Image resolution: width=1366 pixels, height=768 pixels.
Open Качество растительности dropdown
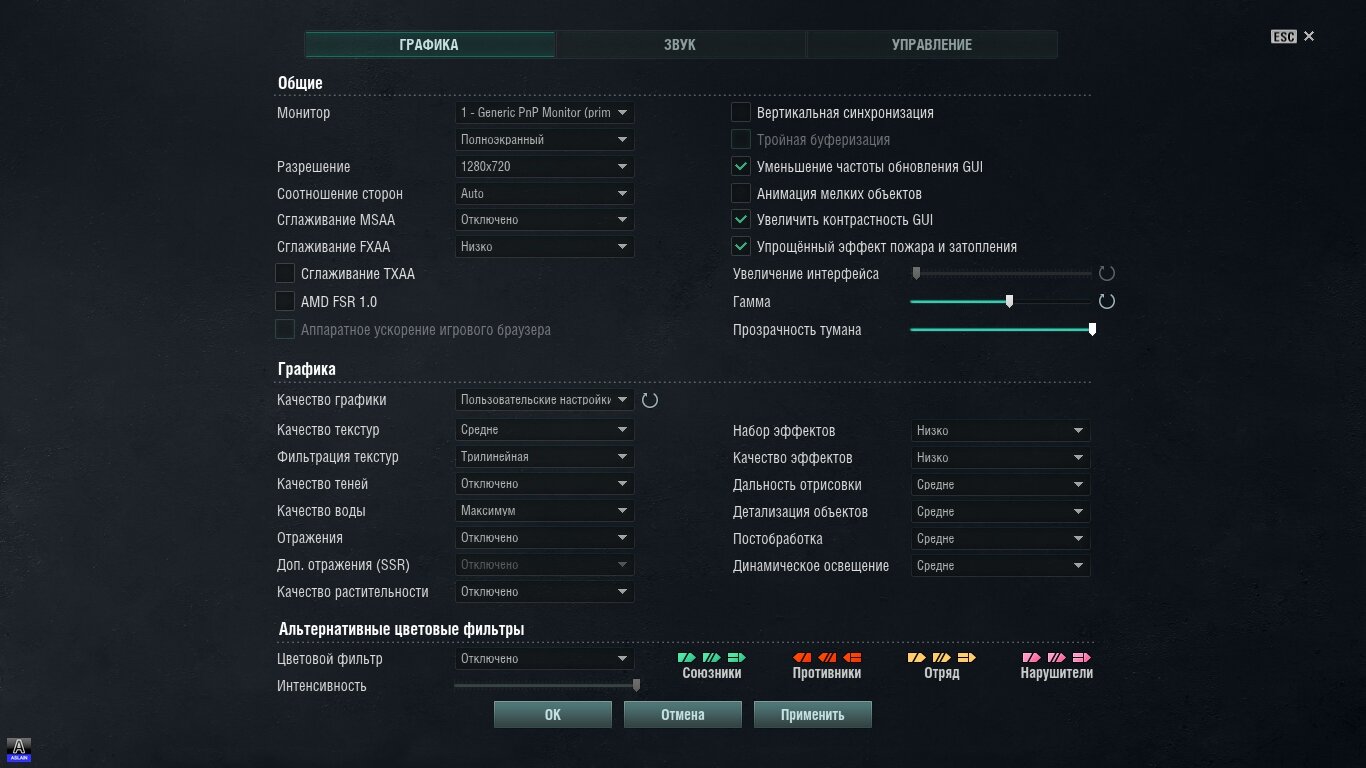[x=545, y=592]
